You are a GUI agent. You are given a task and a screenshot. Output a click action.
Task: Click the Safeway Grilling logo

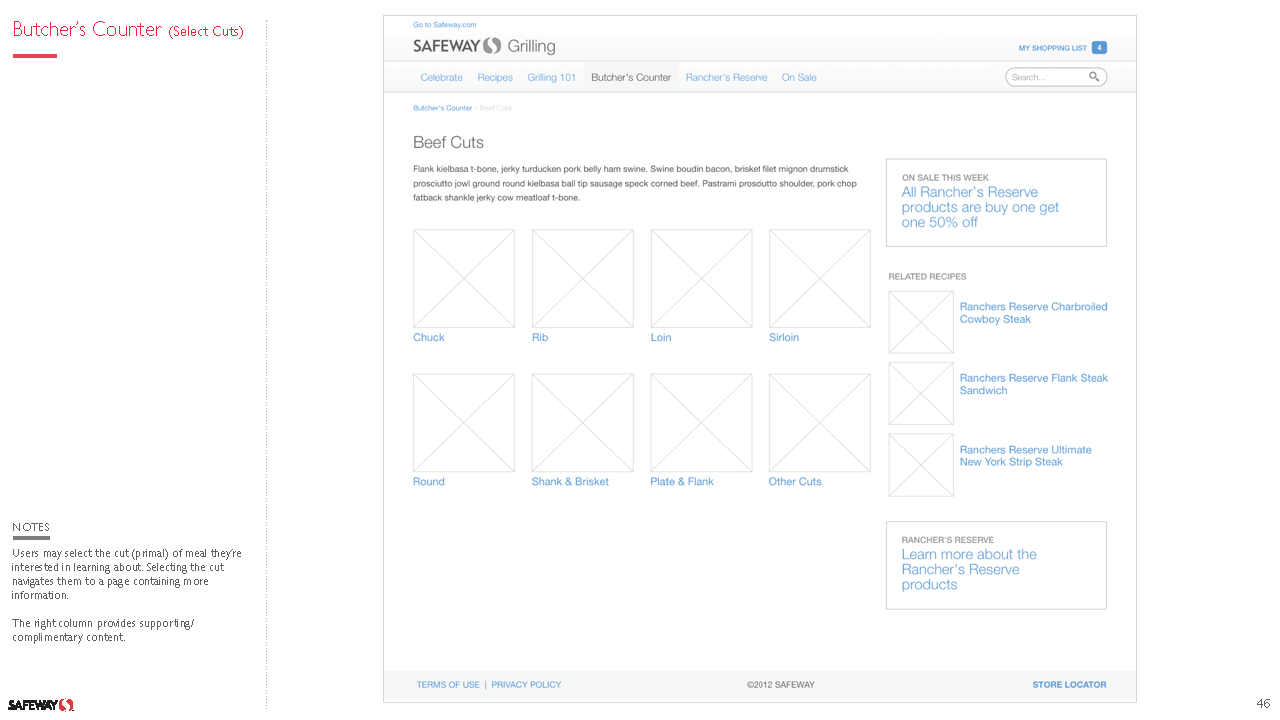click(x=484, y=46)
